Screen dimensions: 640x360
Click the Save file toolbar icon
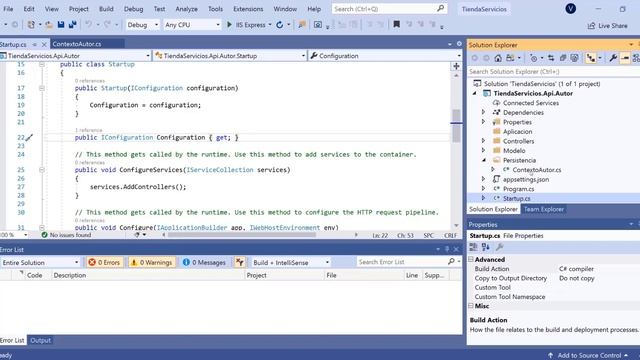(61, 25)
